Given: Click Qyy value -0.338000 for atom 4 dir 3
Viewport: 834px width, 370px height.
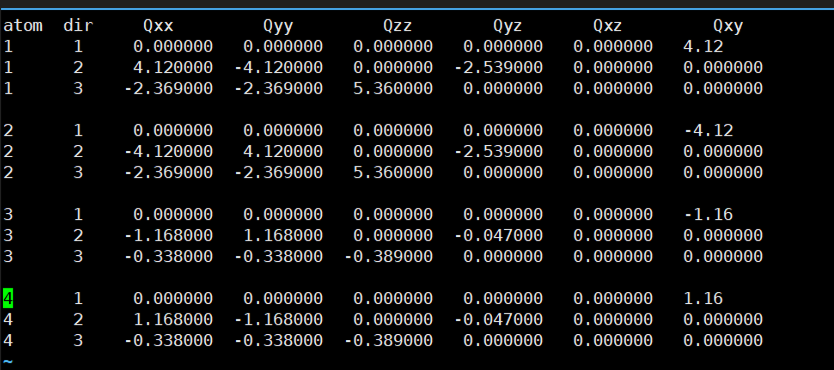Looking at the screenshot, I should (278, 340).
